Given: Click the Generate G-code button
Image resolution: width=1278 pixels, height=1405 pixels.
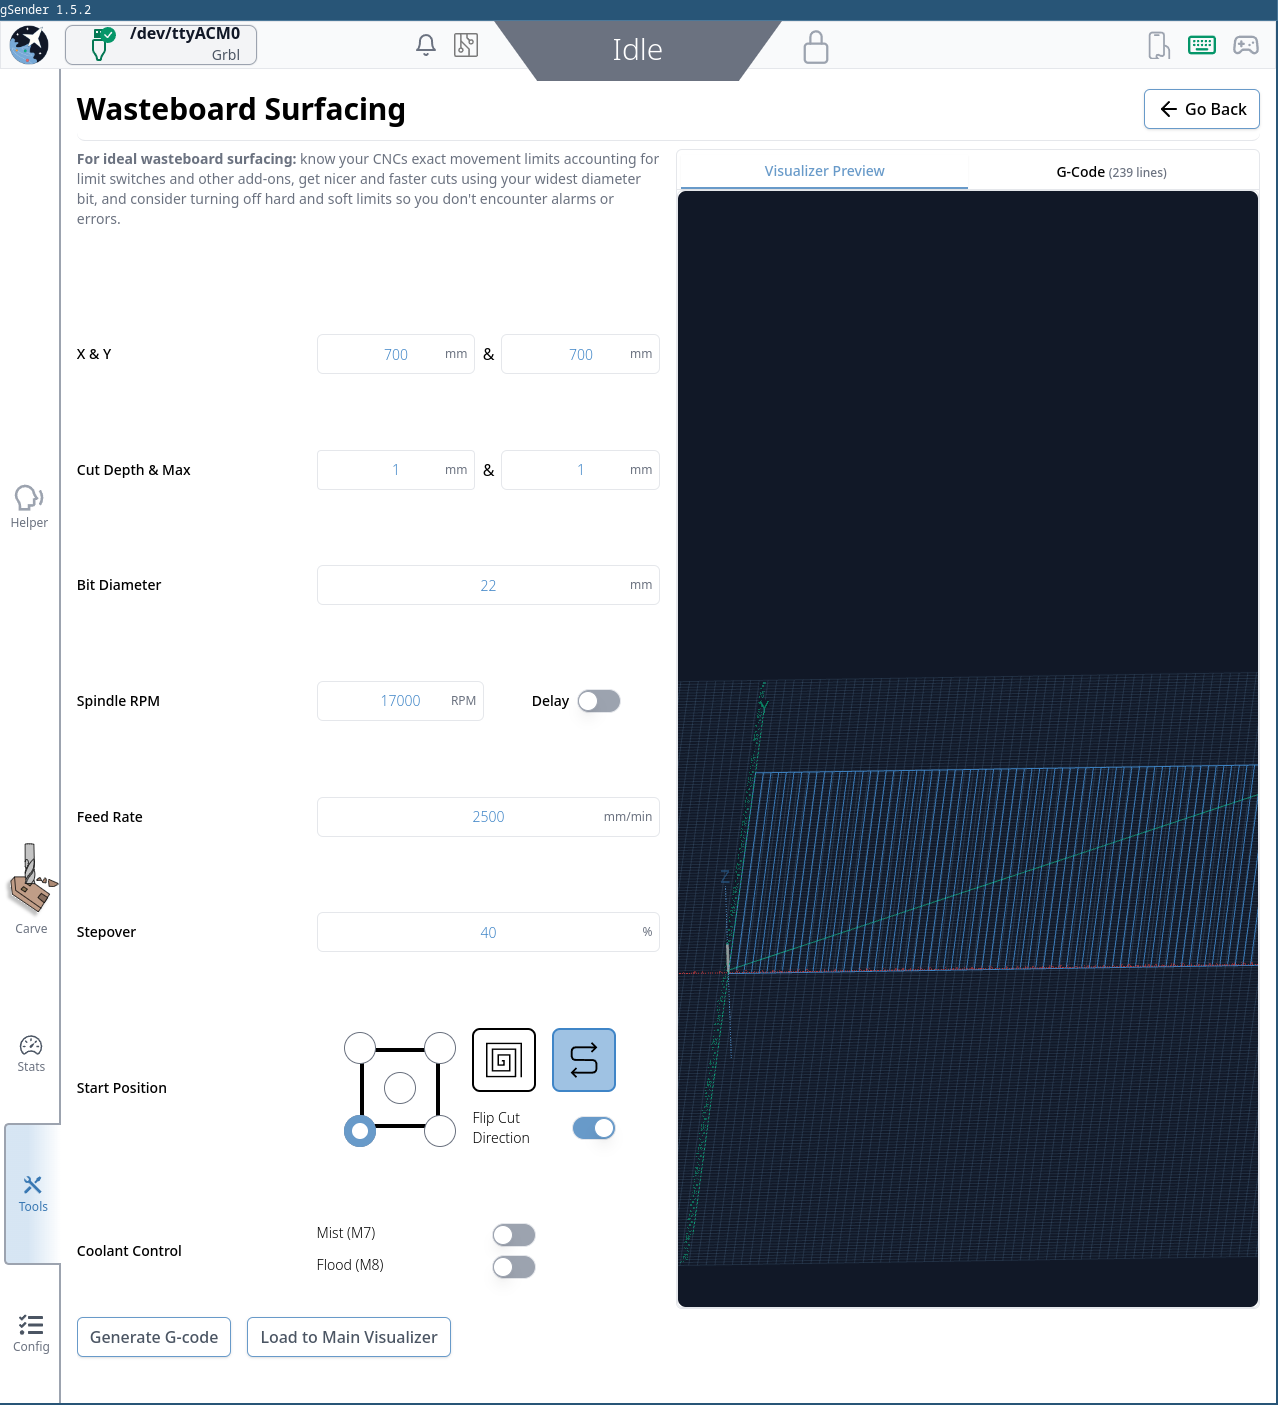Looking at the screenshot, I should click(154, 1337).
